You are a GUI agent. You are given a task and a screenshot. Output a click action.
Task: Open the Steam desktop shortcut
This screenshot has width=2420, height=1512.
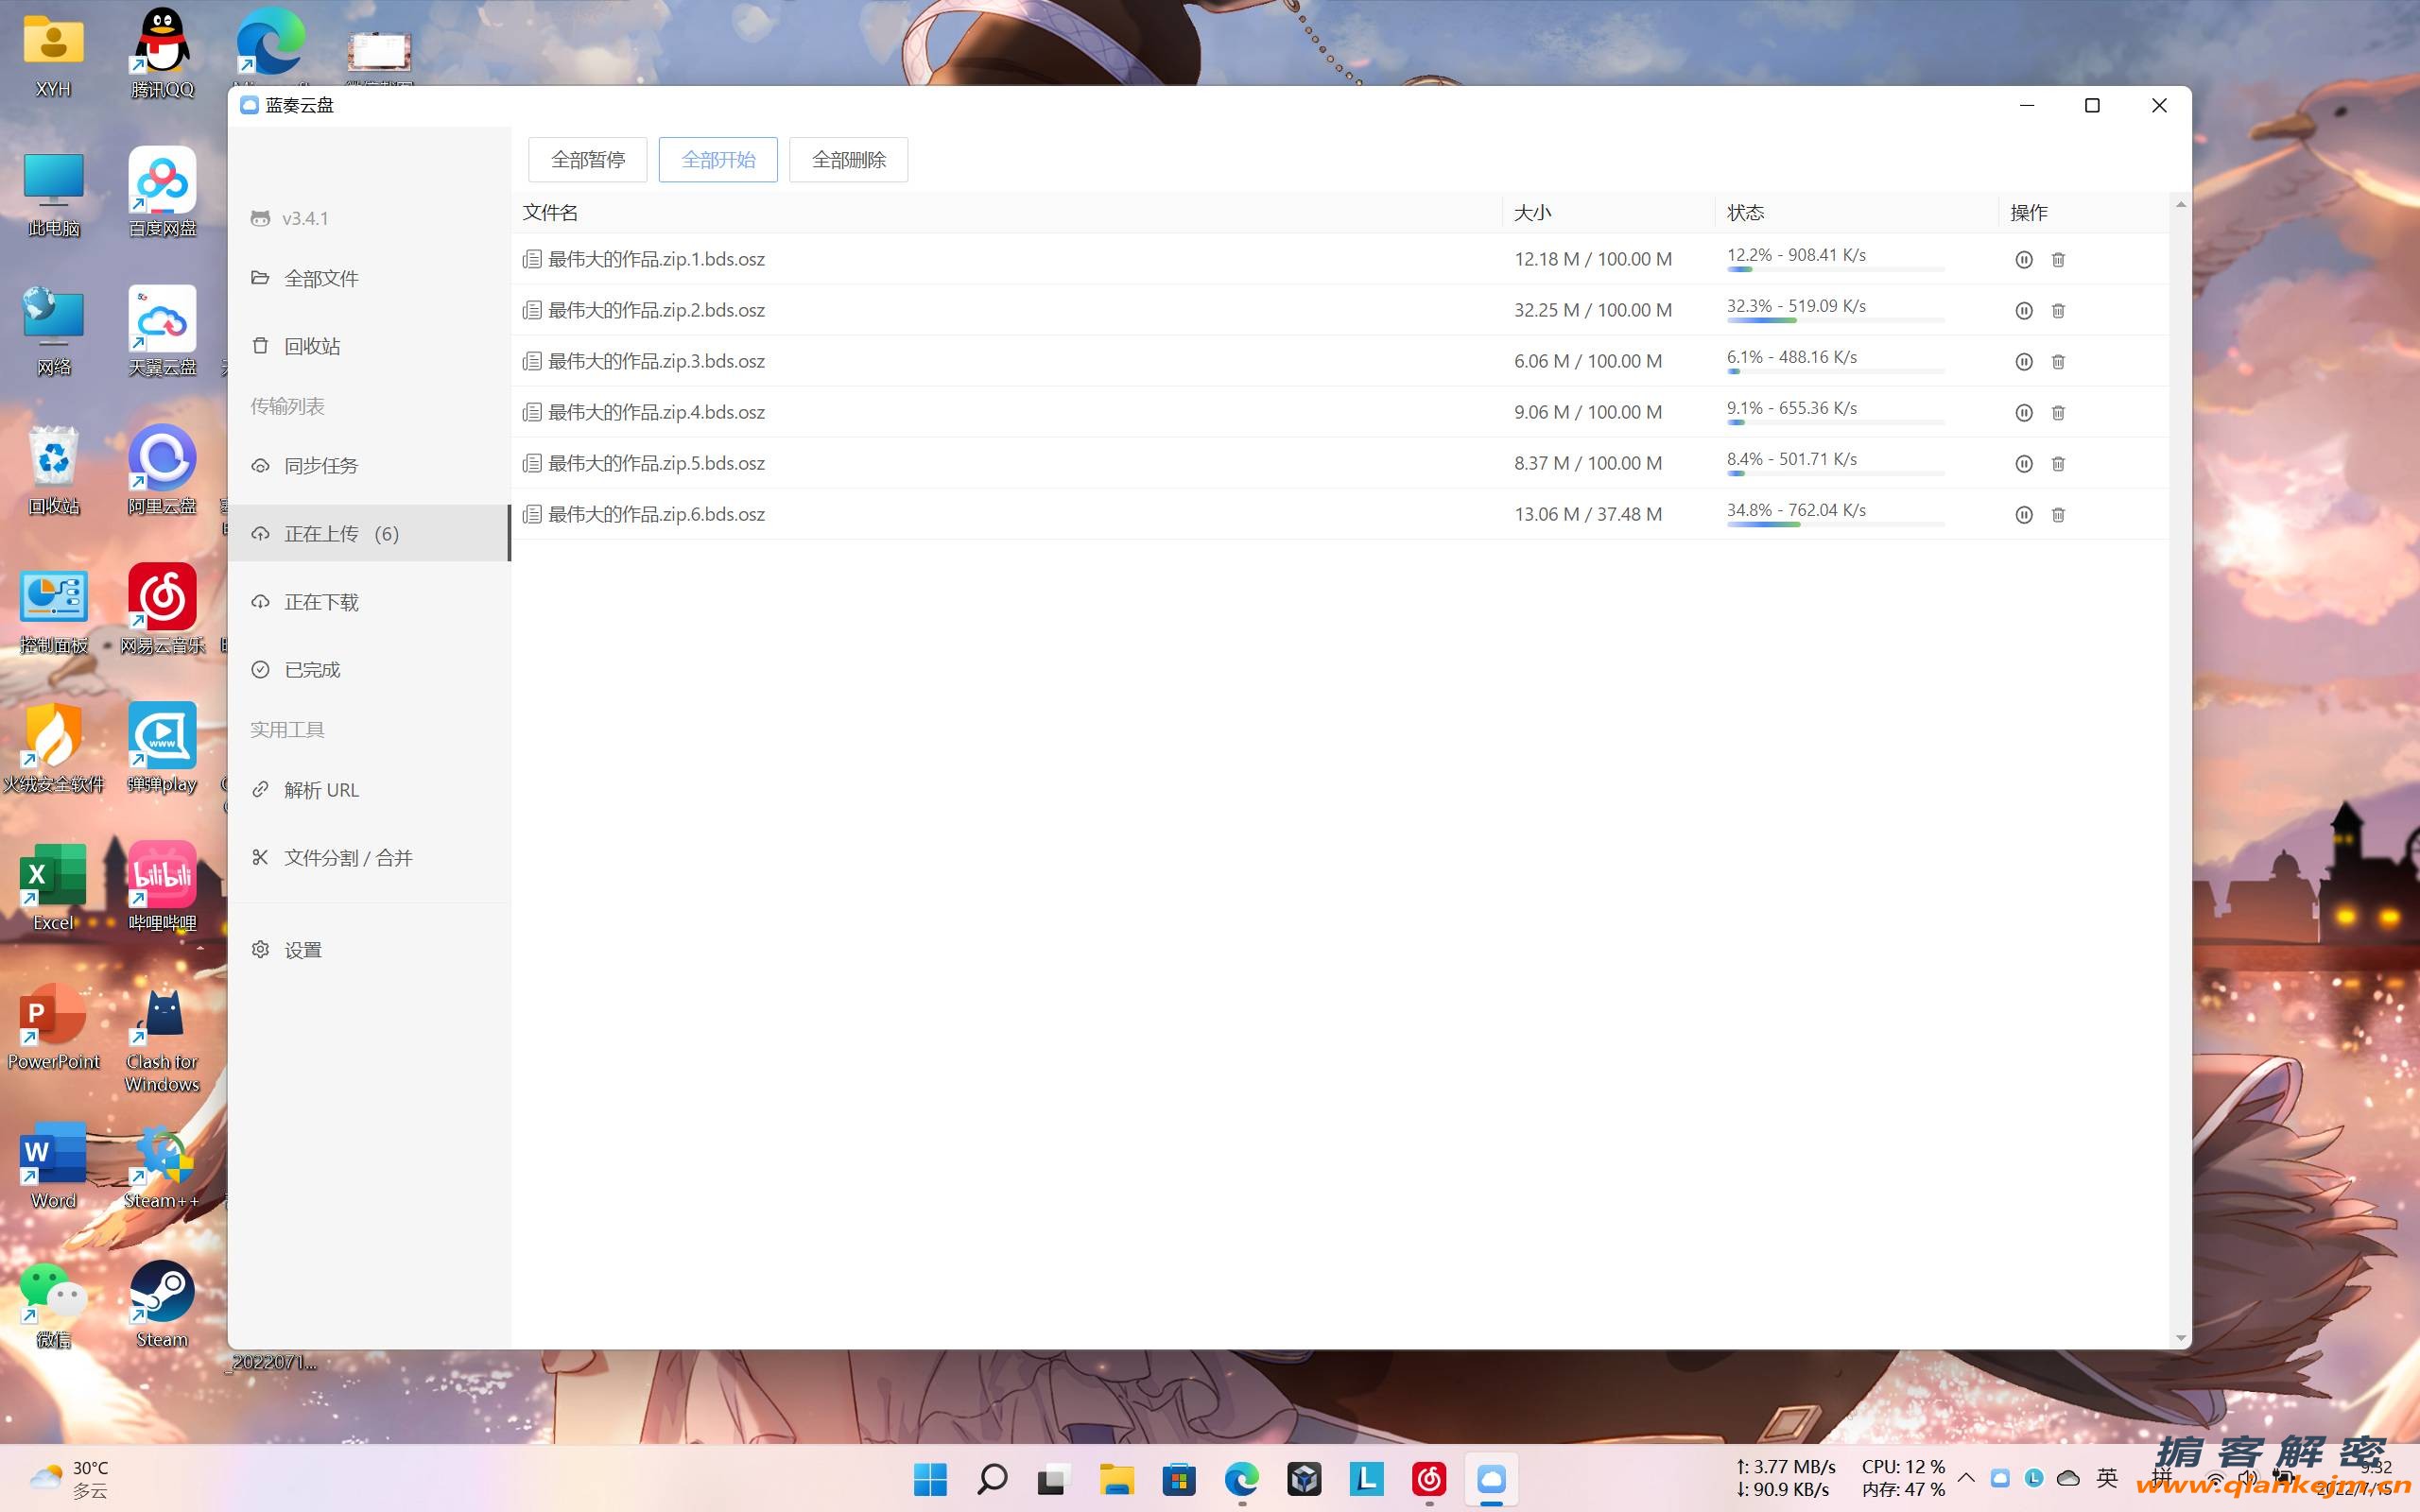[162, 1304]
